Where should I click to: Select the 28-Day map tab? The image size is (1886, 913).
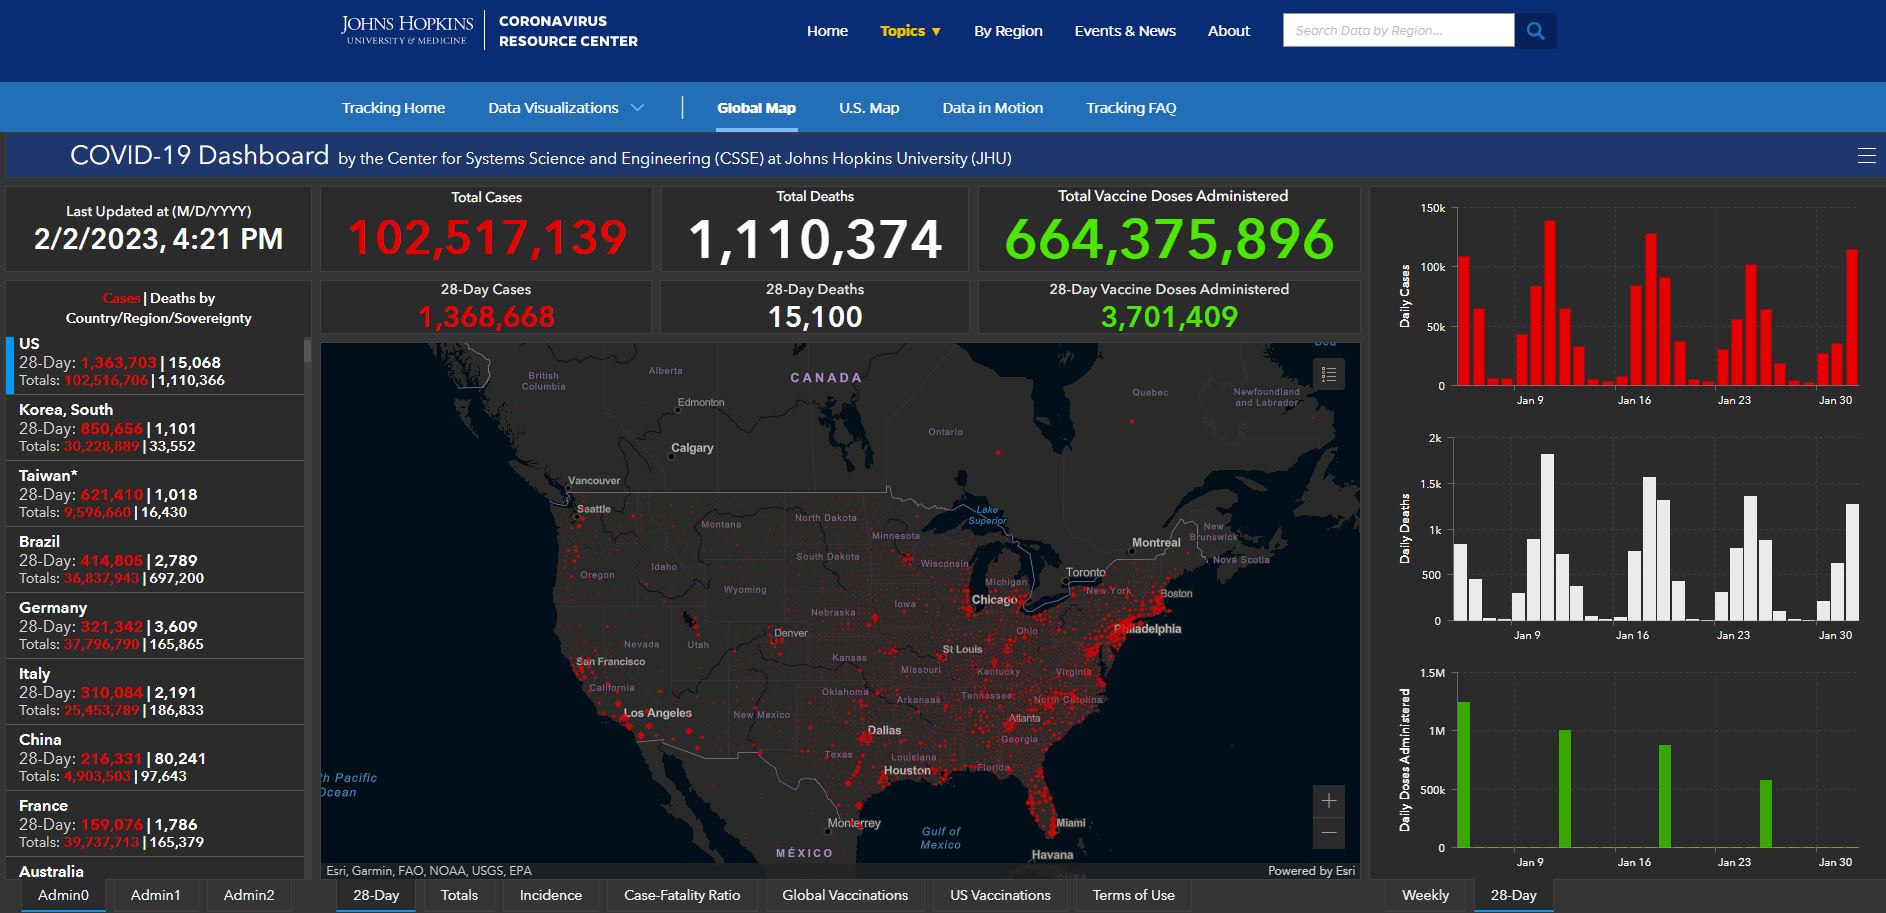[376, 895]
